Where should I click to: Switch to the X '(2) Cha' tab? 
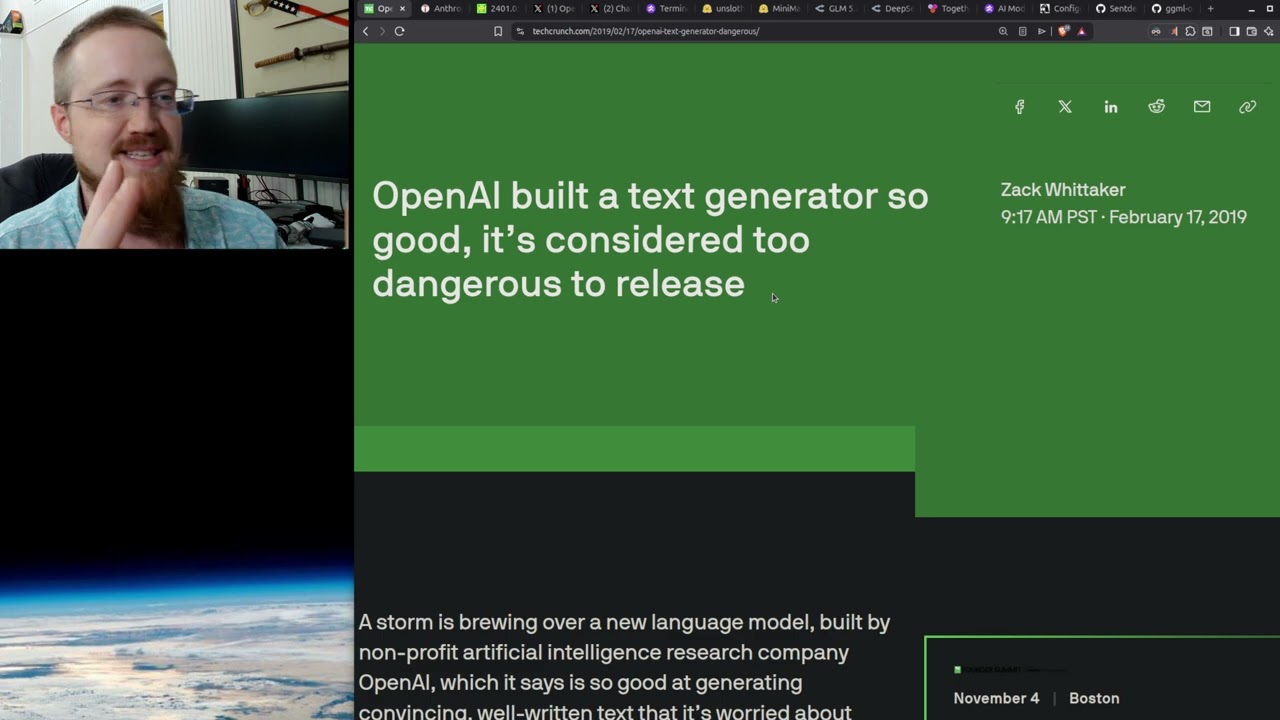click(610, 9)
